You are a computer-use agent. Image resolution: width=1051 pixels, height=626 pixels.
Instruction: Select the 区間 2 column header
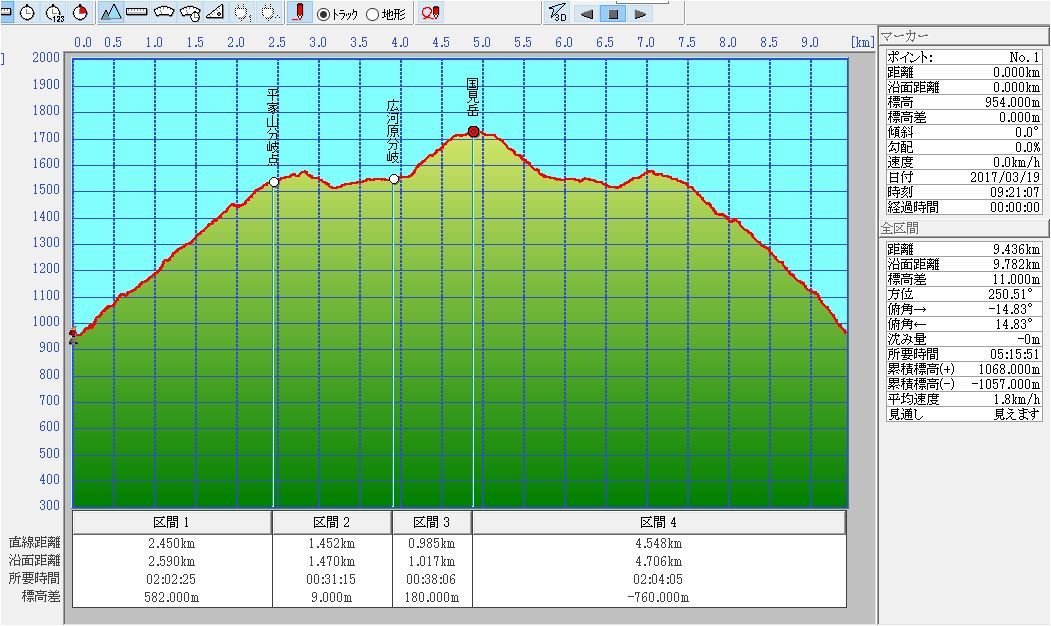coord(332,522)
